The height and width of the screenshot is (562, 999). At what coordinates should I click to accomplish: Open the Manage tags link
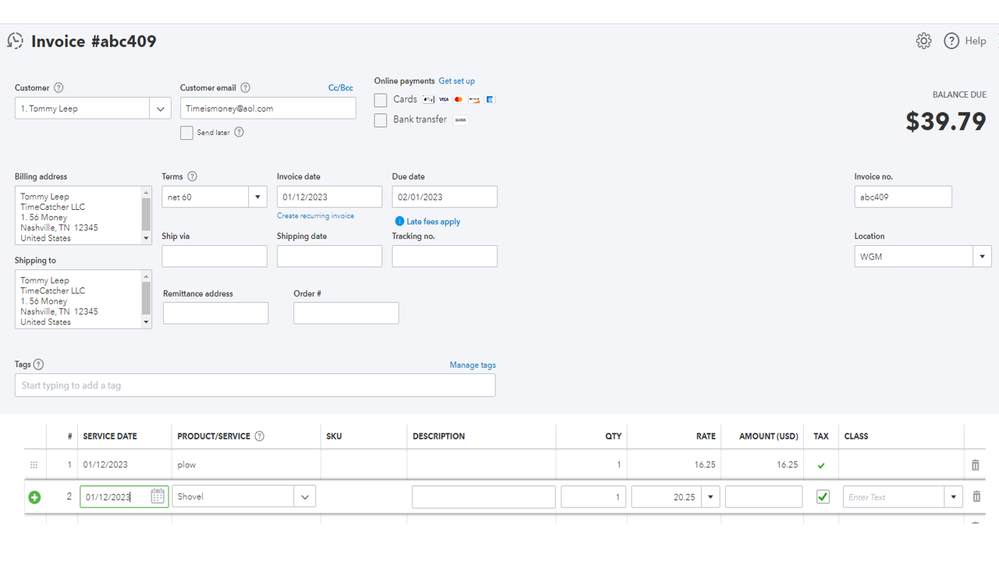472,365
